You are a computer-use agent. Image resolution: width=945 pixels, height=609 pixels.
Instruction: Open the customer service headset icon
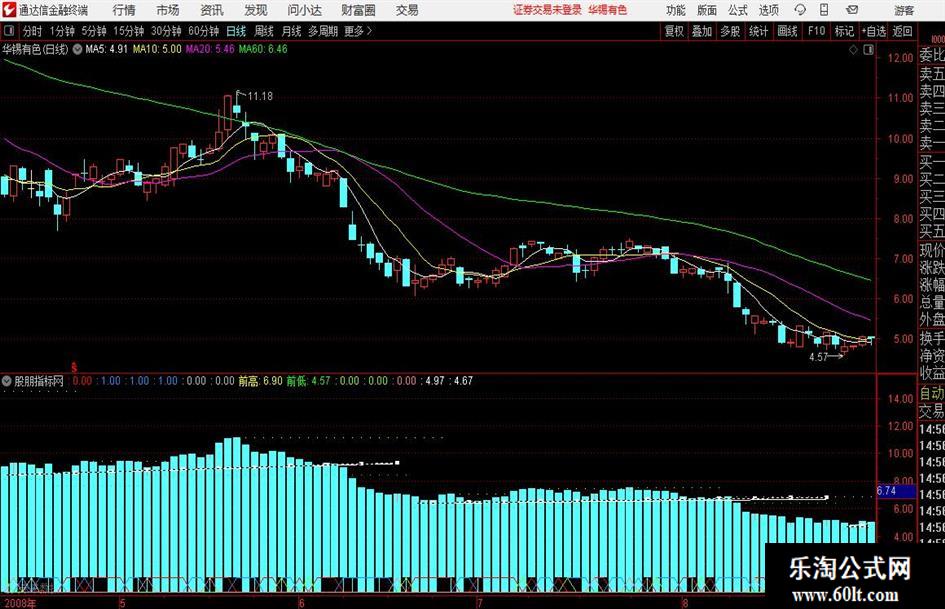click(x=800, y=10)
